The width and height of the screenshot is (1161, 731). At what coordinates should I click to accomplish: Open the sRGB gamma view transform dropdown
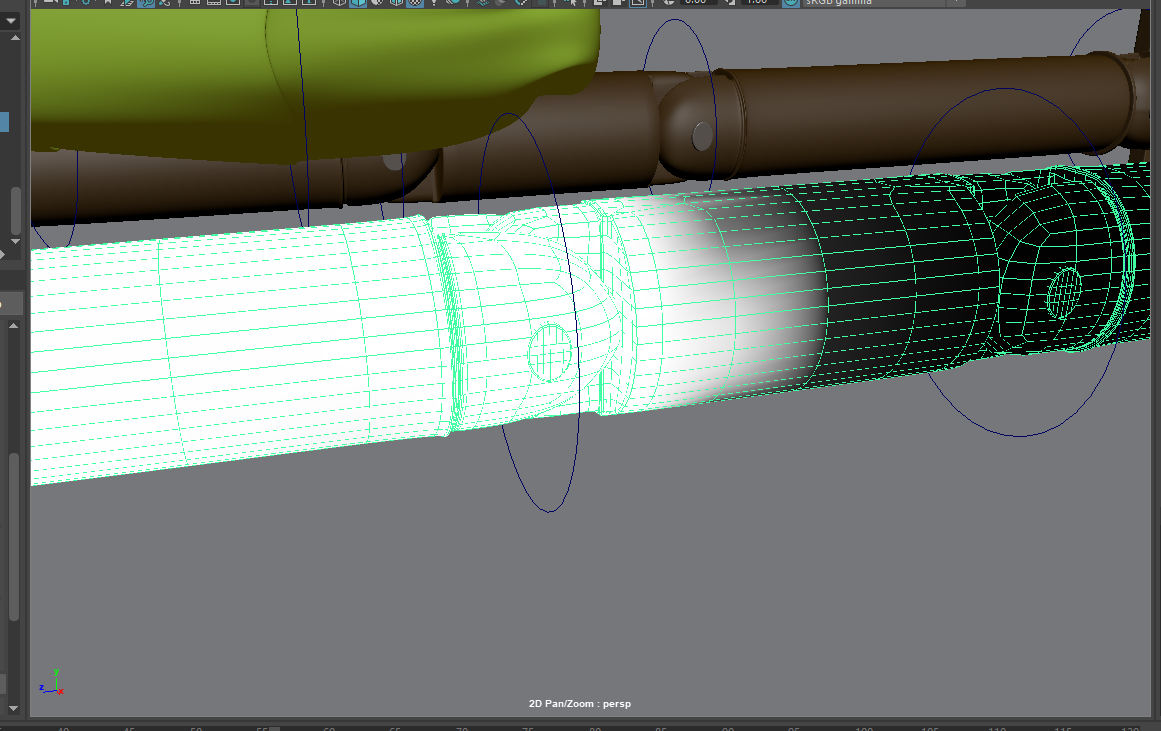tap(885, 2)
